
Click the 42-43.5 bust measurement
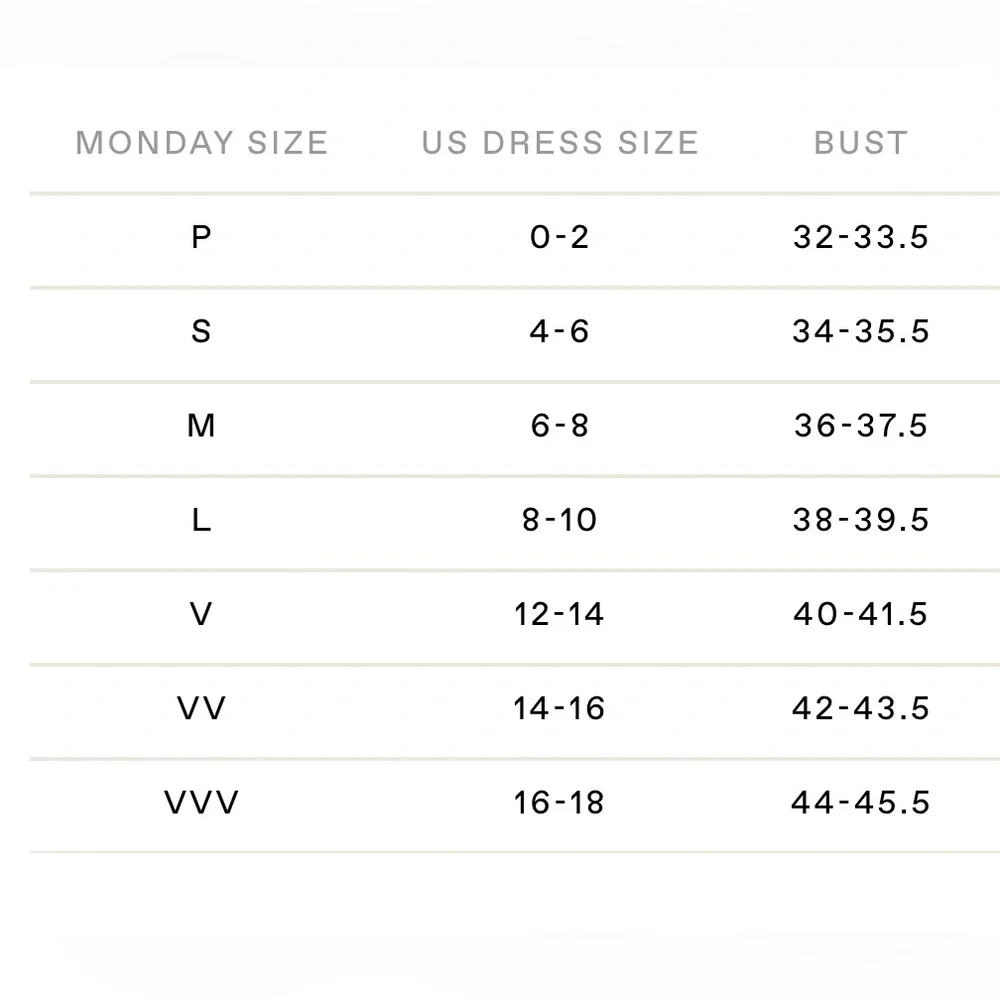861,709
